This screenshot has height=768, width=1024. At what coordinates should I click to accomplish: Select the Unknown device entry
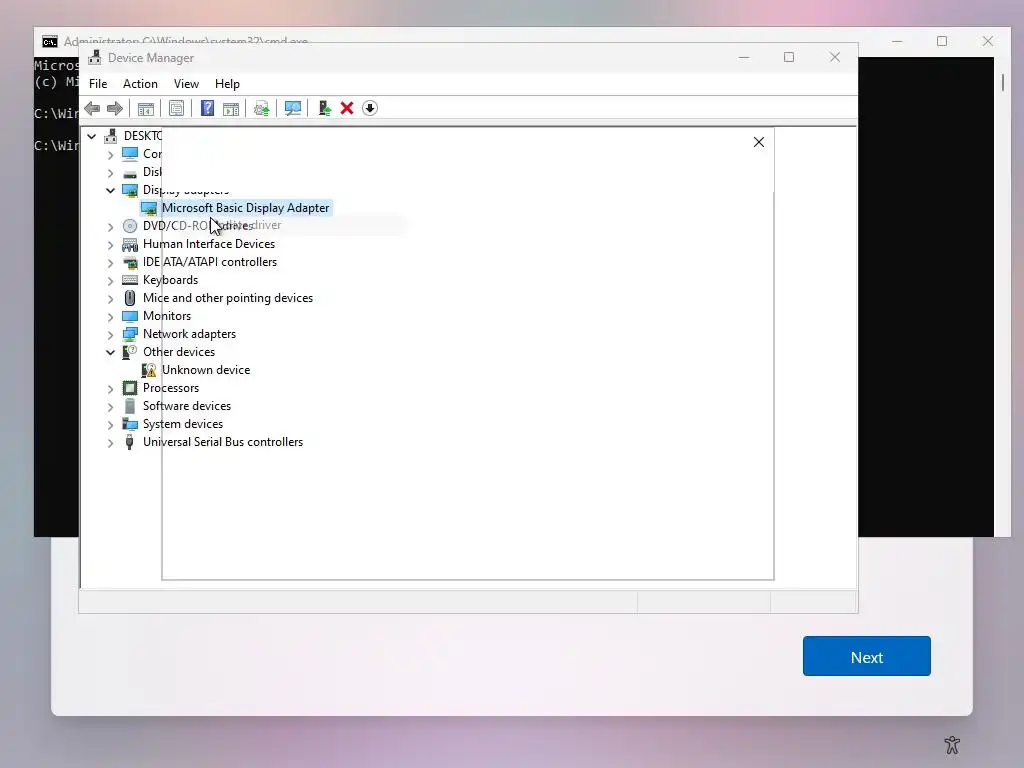point(206,370)
